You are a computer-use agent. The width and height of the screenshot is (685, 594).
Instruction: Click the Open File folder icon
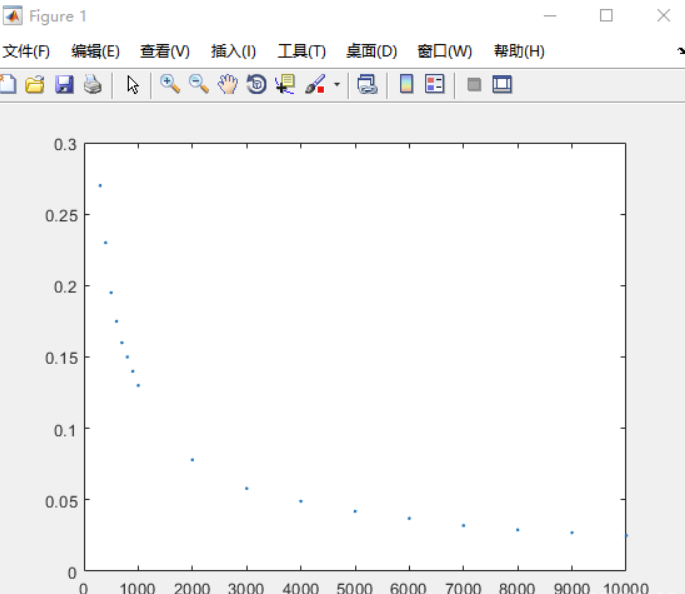click(35, 85)
